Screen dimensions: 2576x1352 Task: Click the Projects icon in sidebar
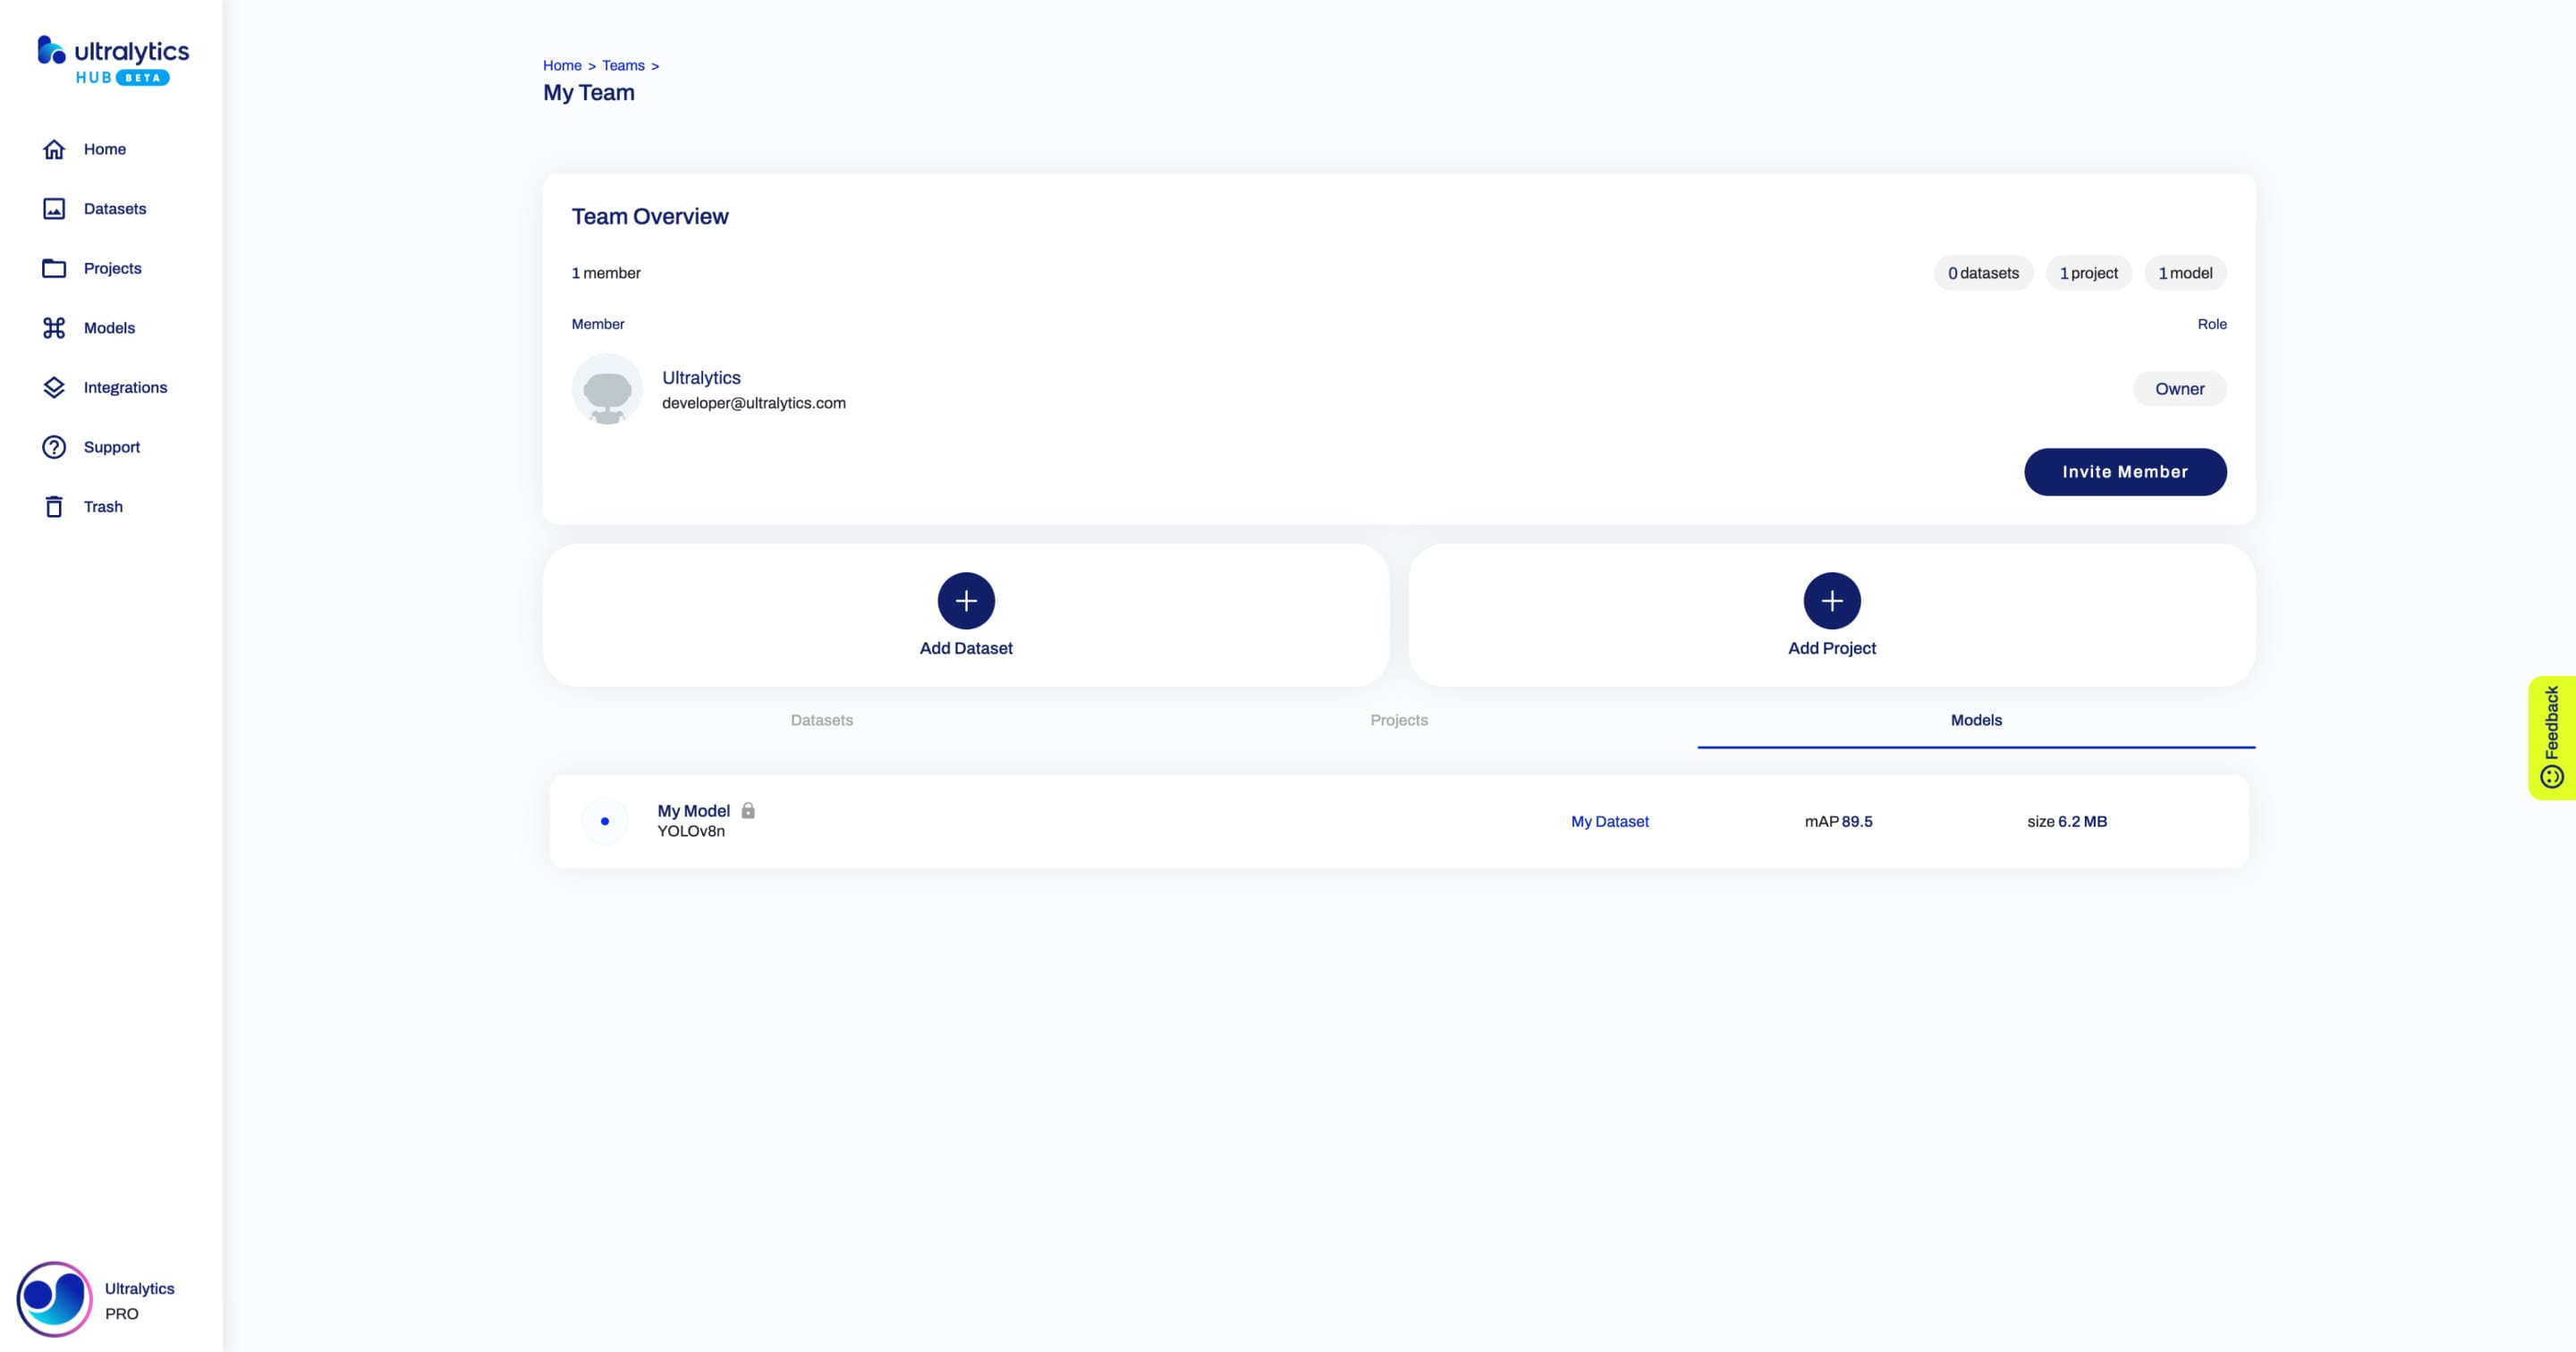click(x=55, y=267)
